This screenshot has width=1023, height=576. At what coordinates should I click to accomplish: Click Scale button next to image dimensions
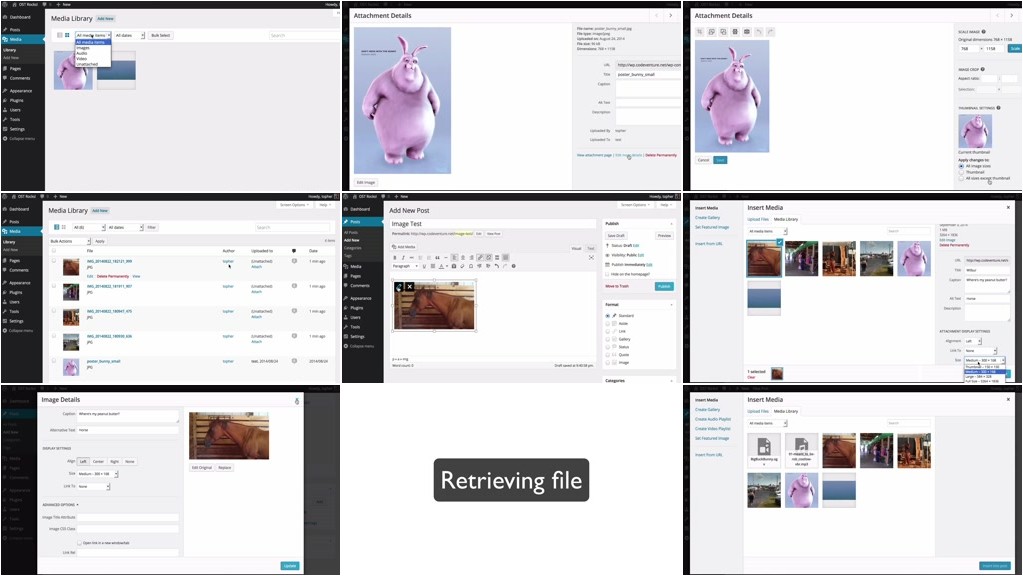(1015, 48)
